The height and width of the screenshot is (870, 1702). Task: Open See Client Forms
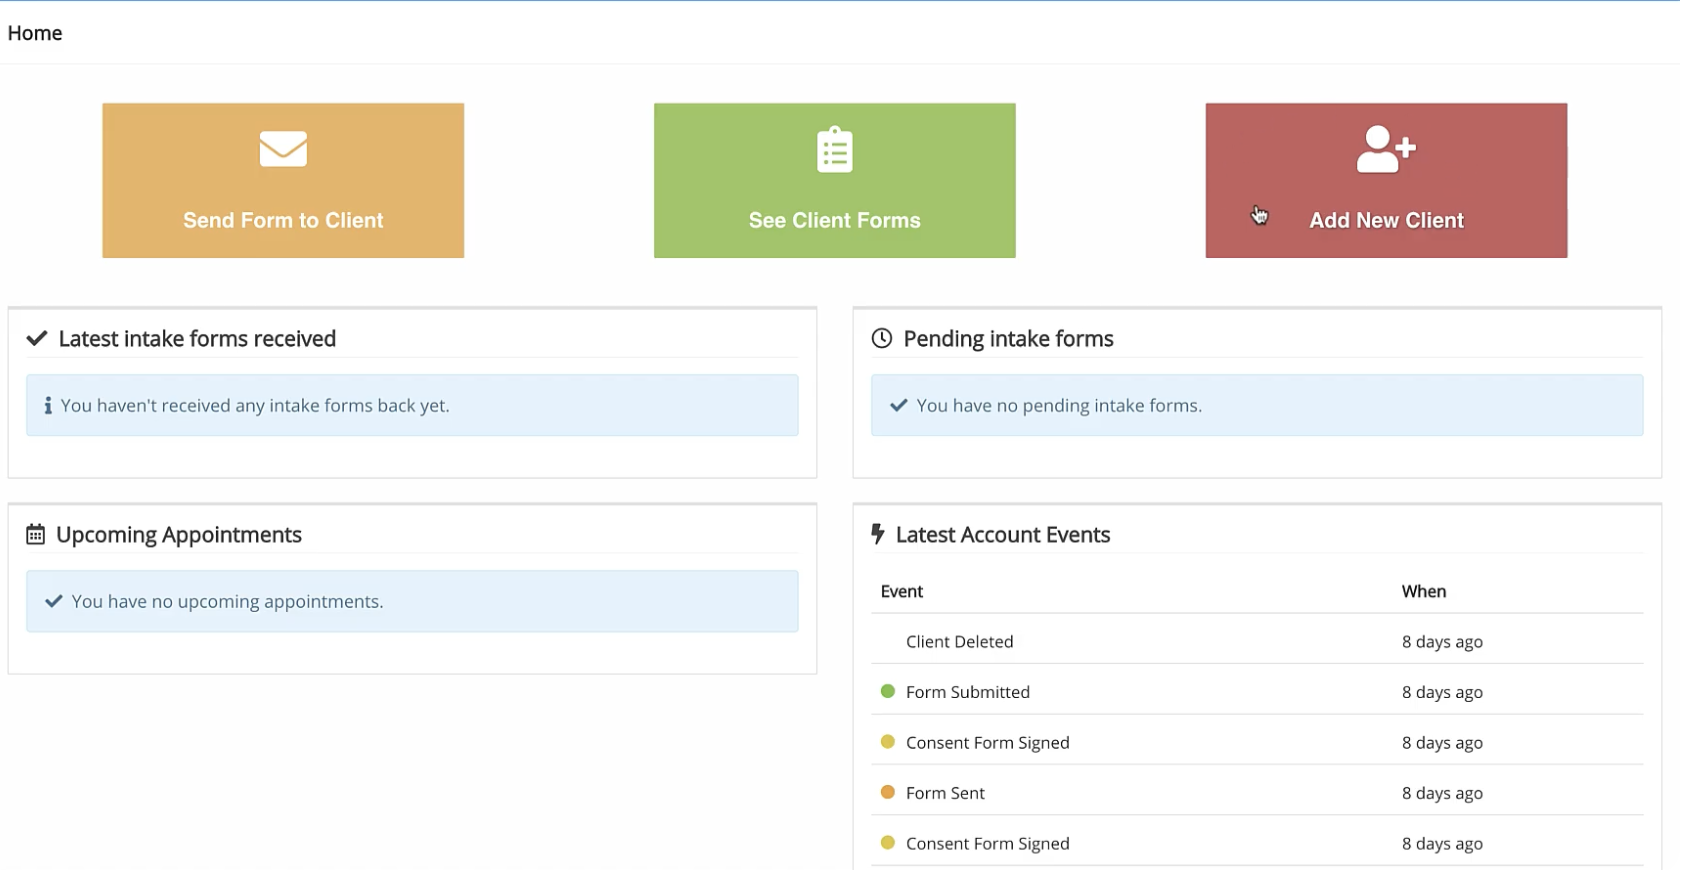point(835,180)
